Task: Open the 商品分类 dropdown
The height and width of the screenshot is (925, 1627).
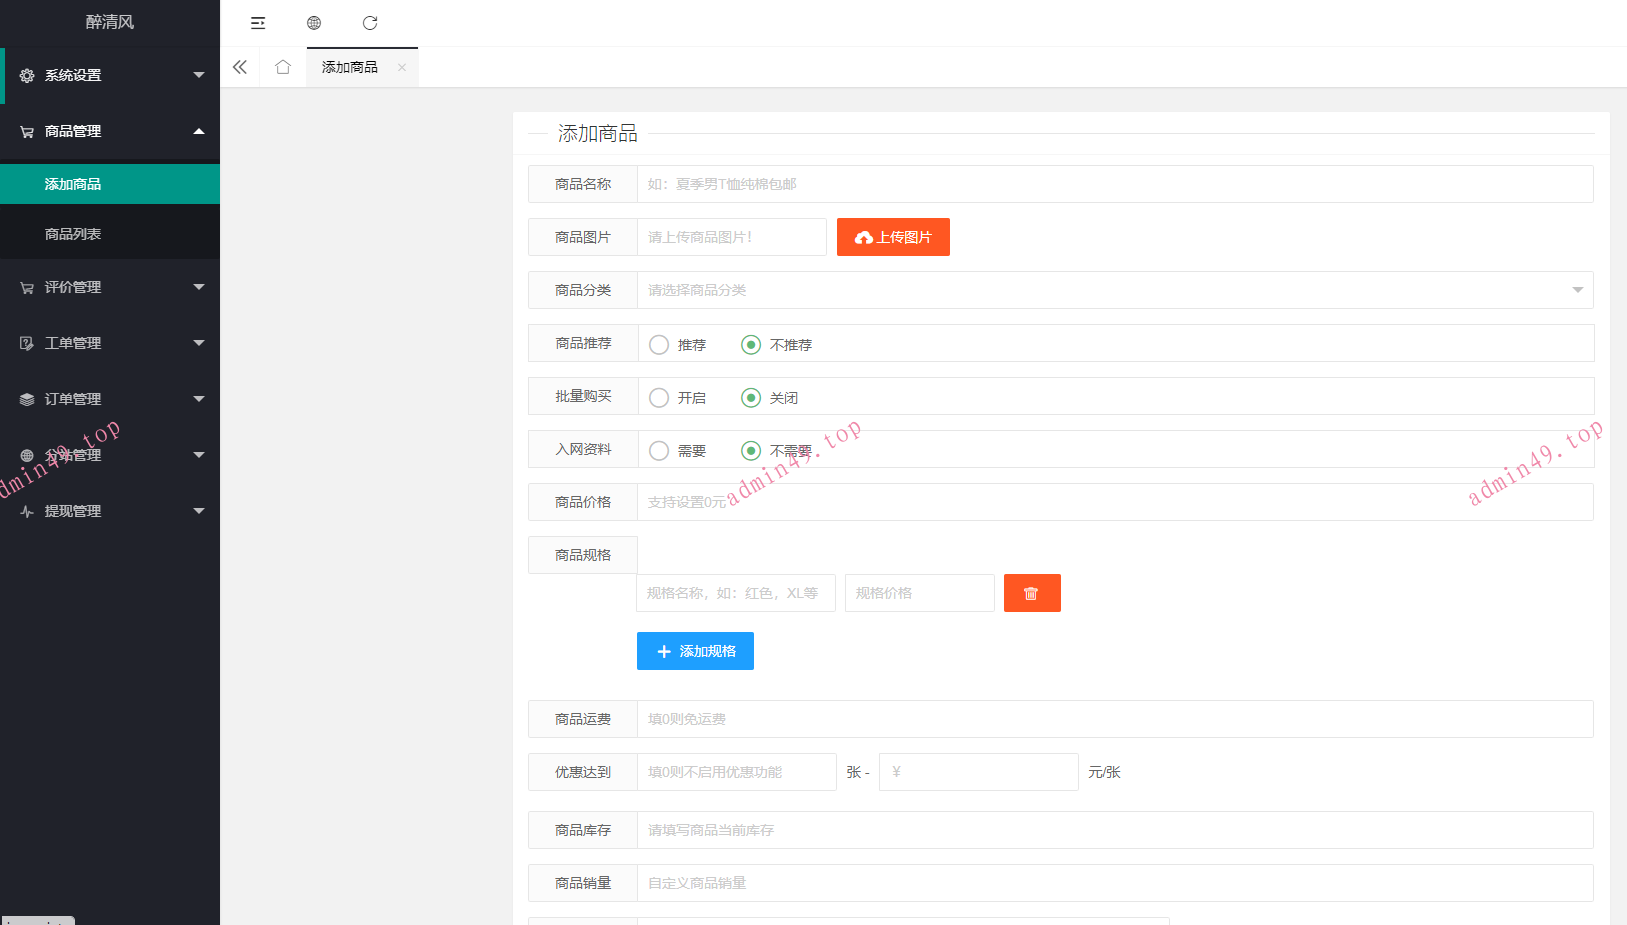Action: (1114, 290)
